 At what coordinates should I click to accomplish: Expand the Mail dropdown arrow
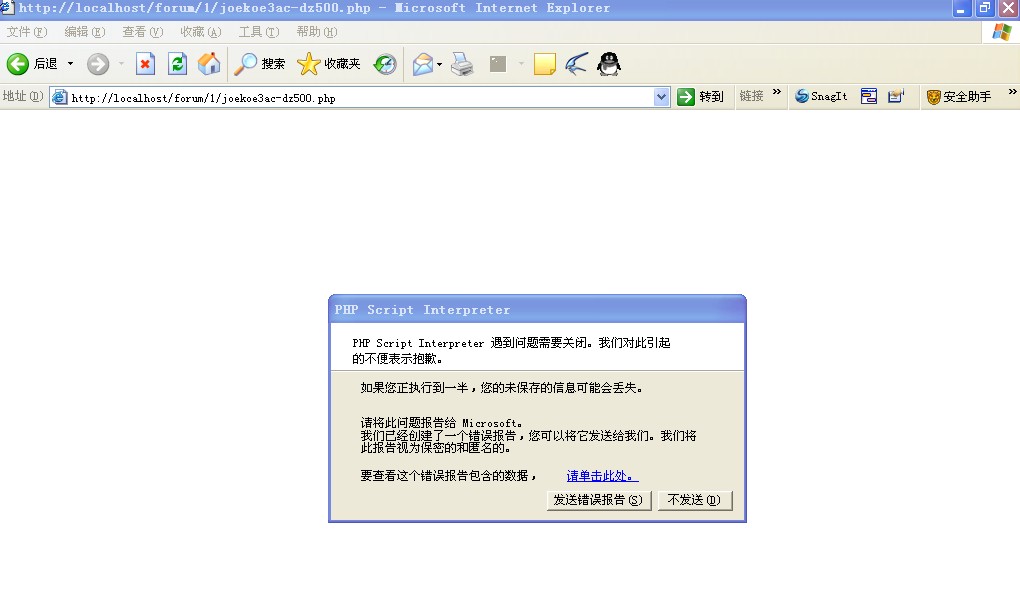click(440, 64)
